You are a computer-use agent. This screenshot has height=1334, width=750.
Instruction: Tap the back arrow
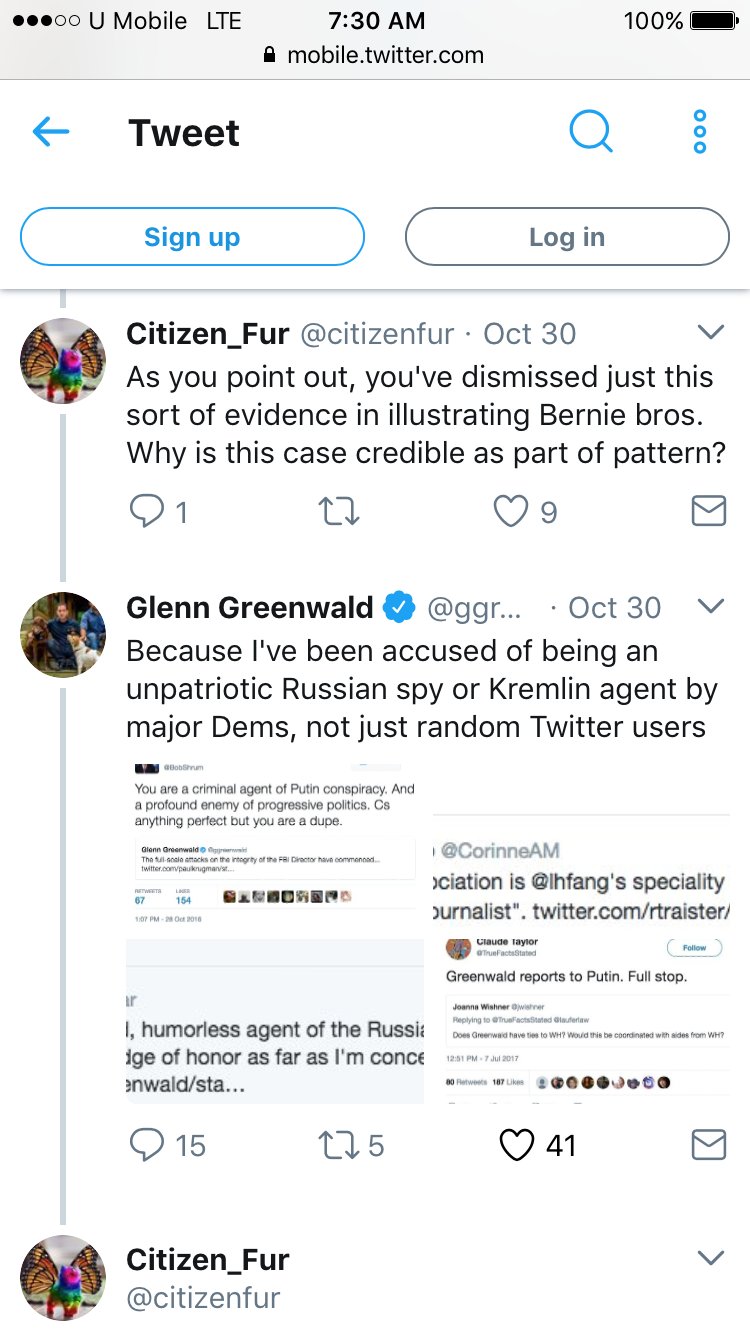click(51, 132)
